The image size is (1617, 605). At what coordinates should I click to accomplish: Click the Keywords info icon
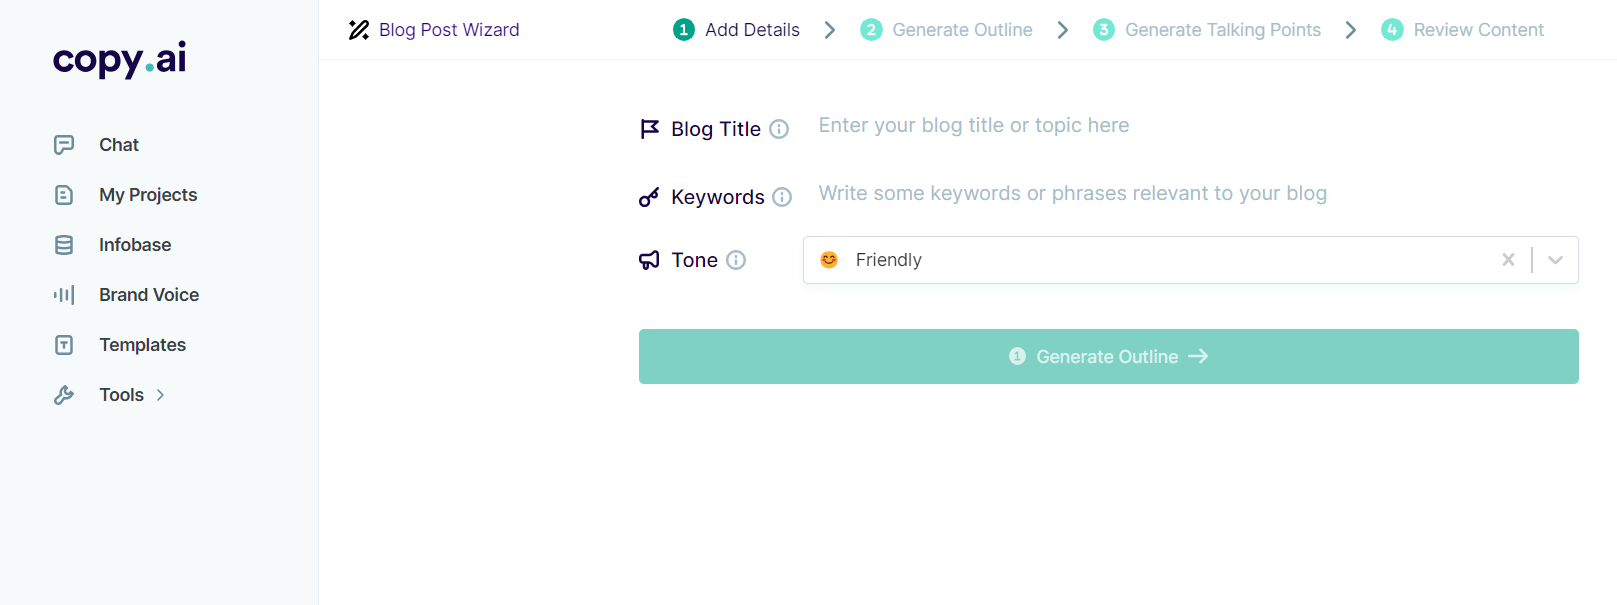click(x=782, y=197)
